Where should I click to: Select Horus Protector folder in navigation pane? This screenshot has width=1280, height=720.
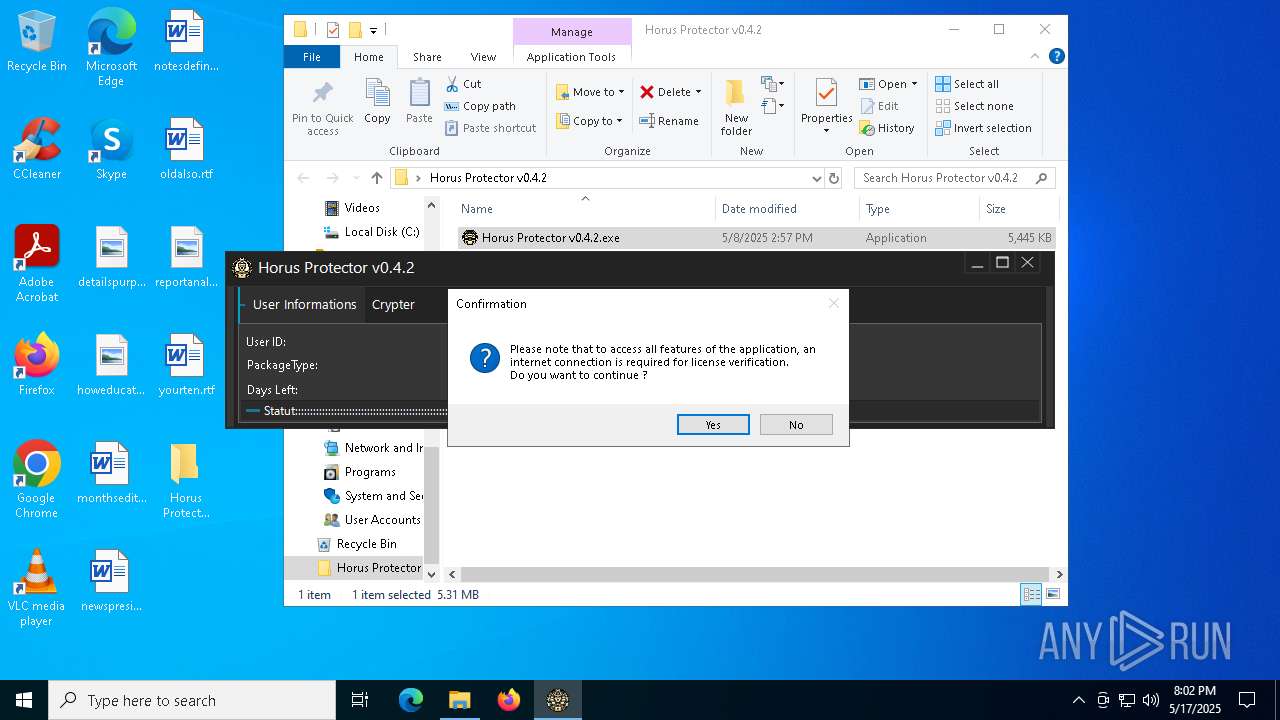pyautogui.click(x=369, y=568)
